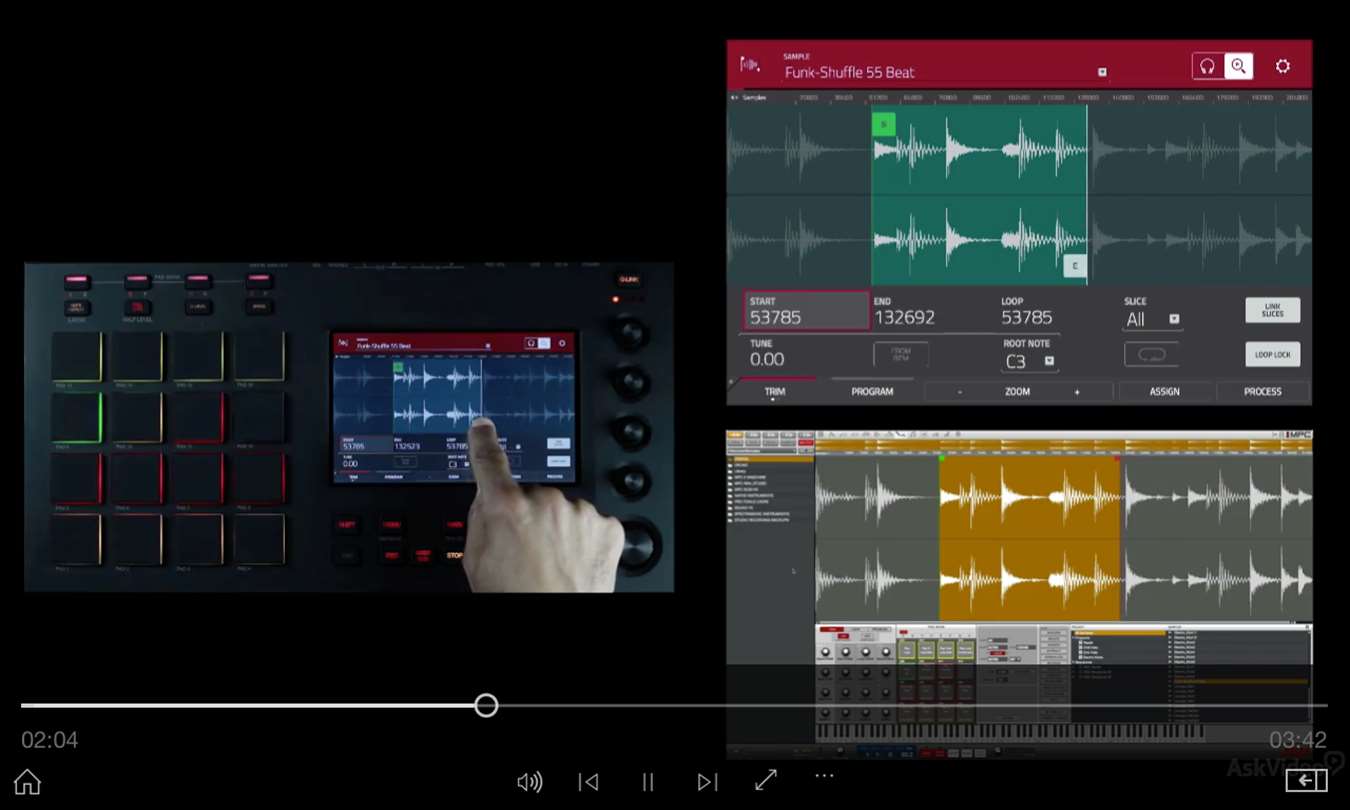Click the video progress slider handle
The width and height of the screenshot is (1350, 810).
pyautogui.click(x=486, y=706)
